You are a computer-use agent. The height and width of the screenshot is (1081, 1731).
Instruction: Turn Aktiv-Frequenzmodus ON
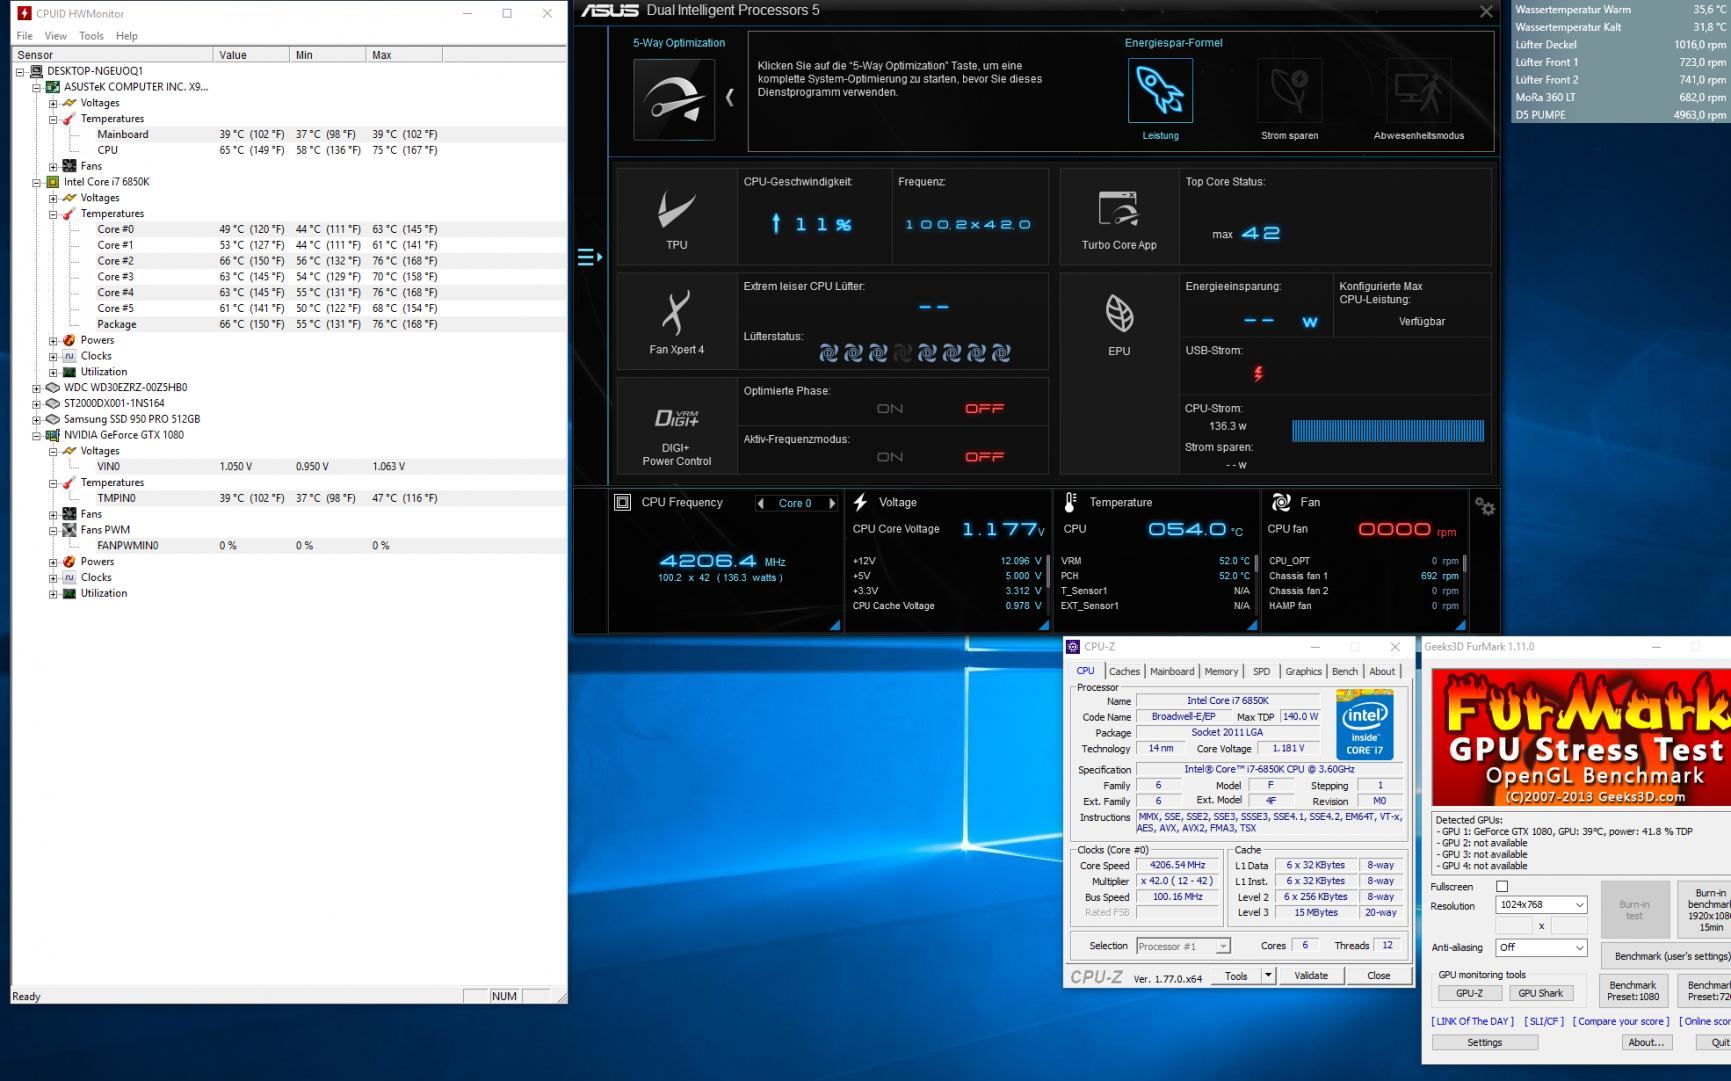(889, 457)
